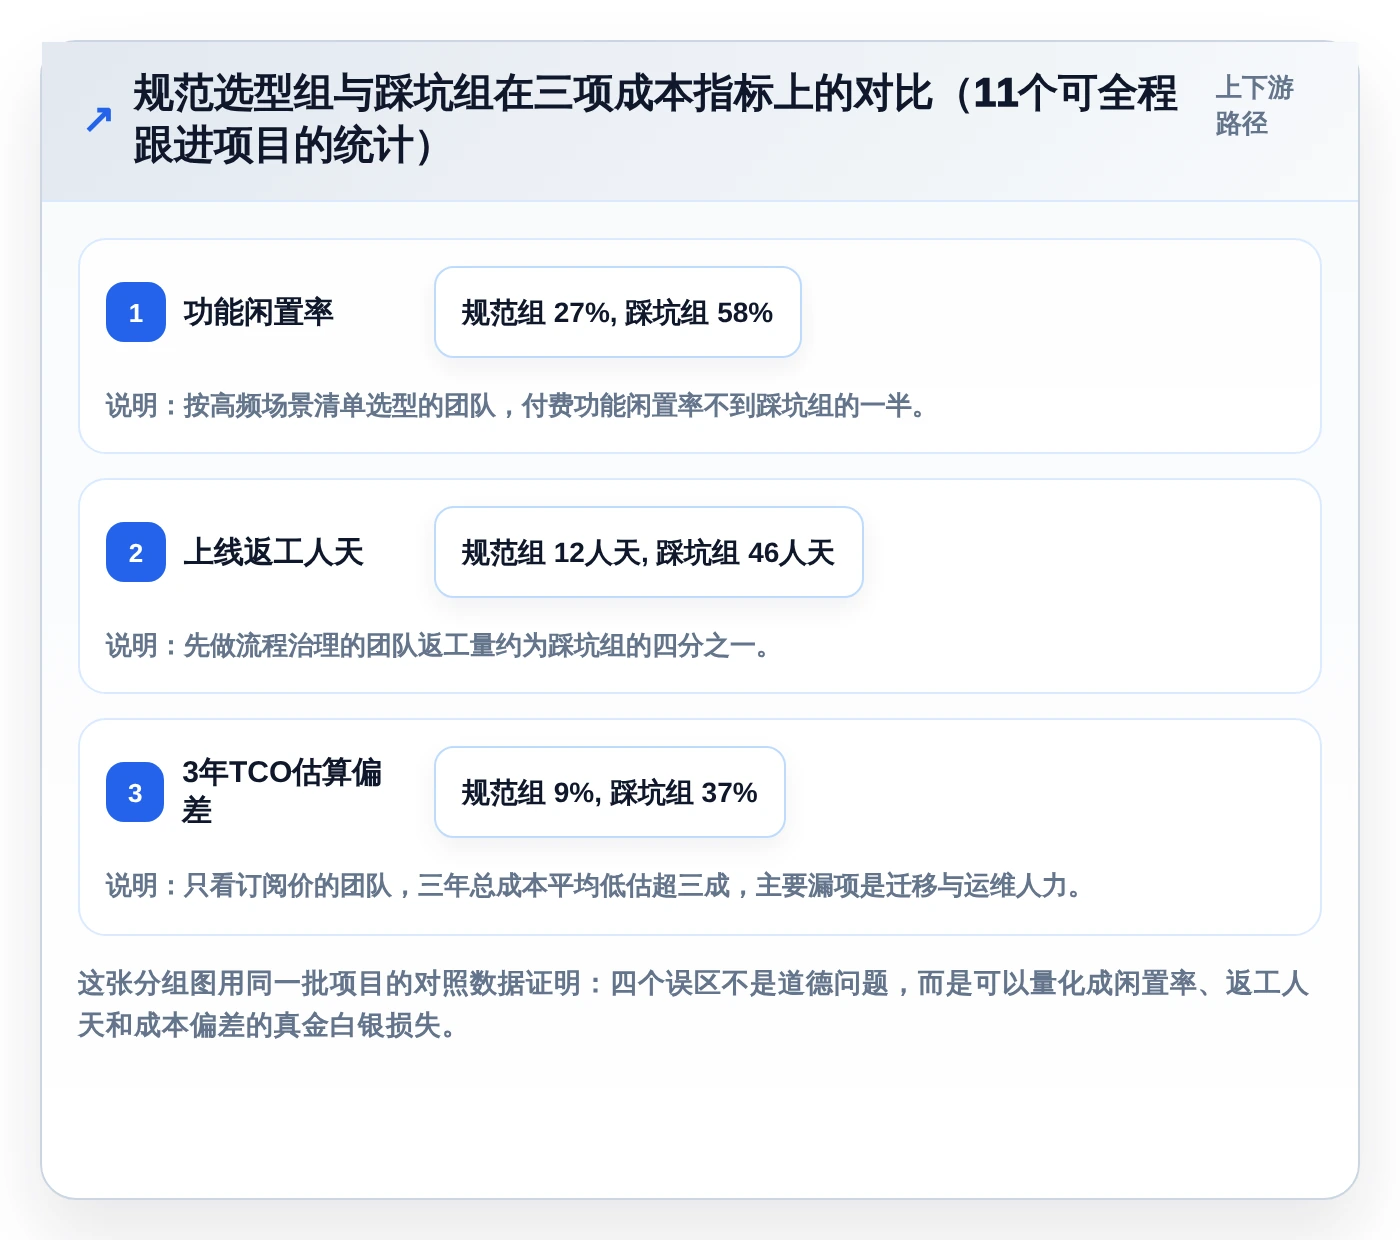The image size is (1400, 1240).
Task: Click the 上线返工人天 metric title
Action: (x=273, y=552)
